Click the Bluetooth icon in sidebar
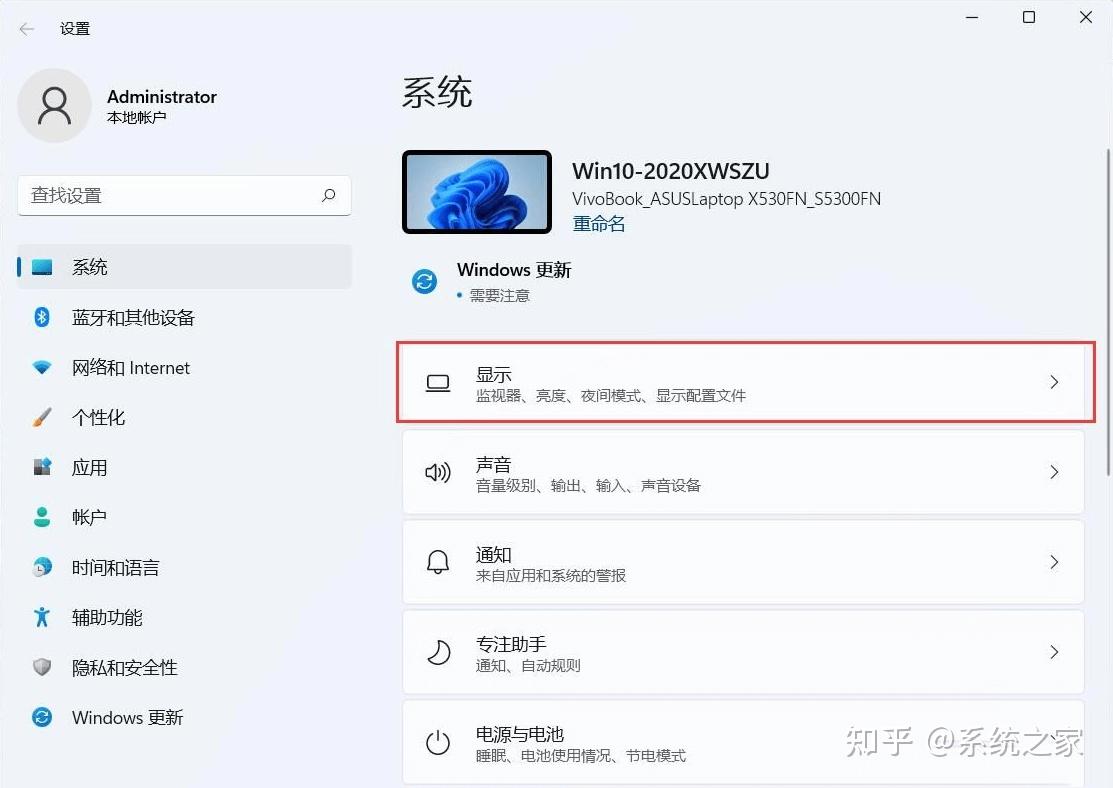Image resolution: width=1113 pixels, height=788 pixels. tap(42, 317)
